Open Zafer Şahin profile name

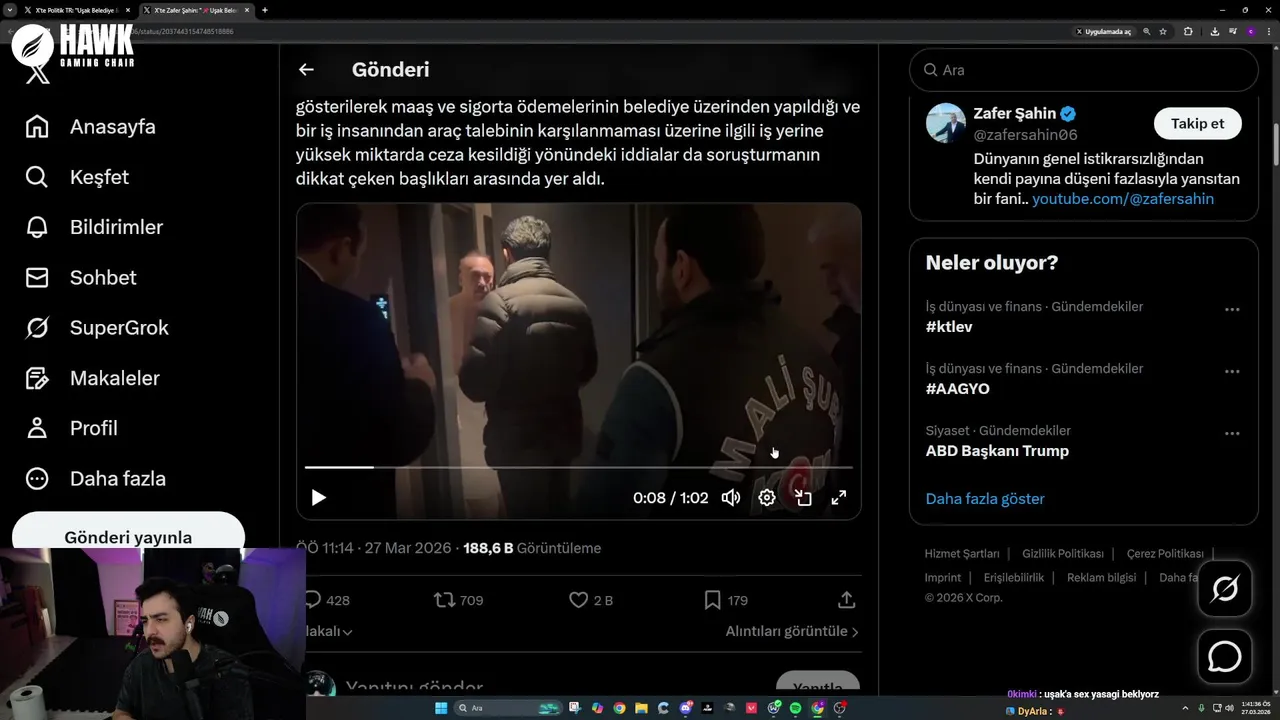tap(1015, 113)
